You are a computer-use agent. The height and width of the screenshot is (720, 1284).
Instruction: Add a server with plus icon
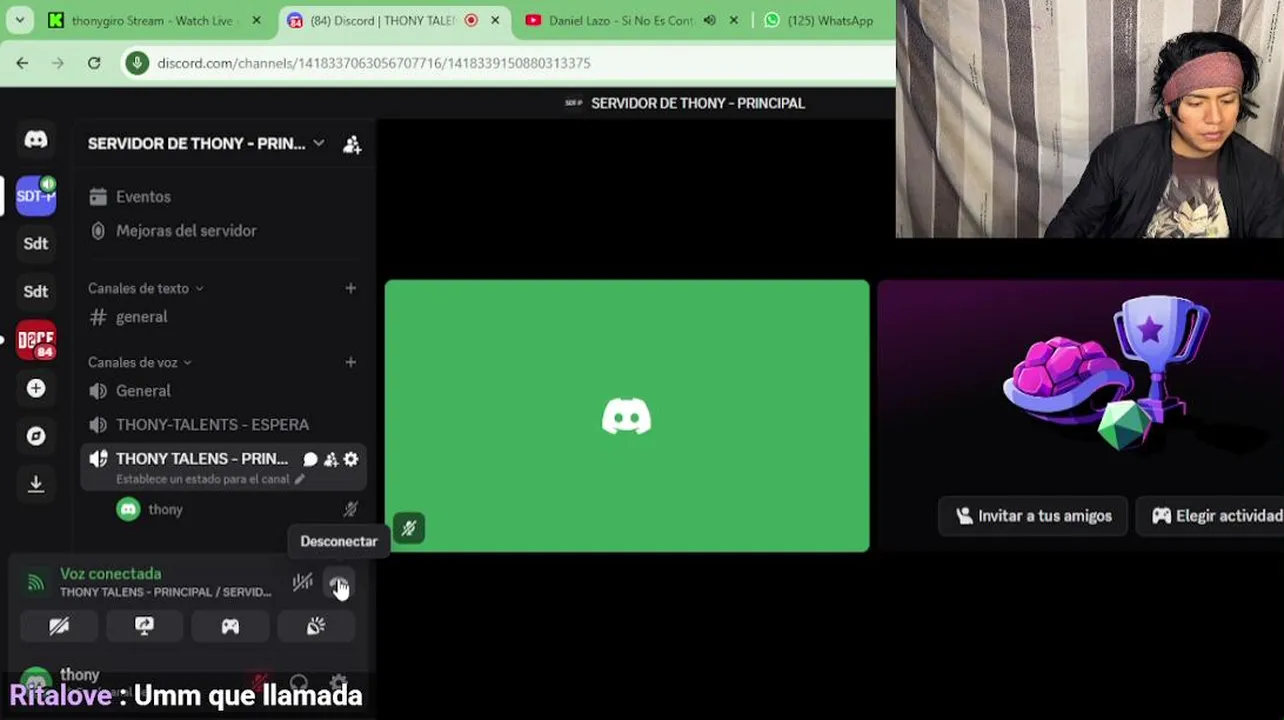36,388
